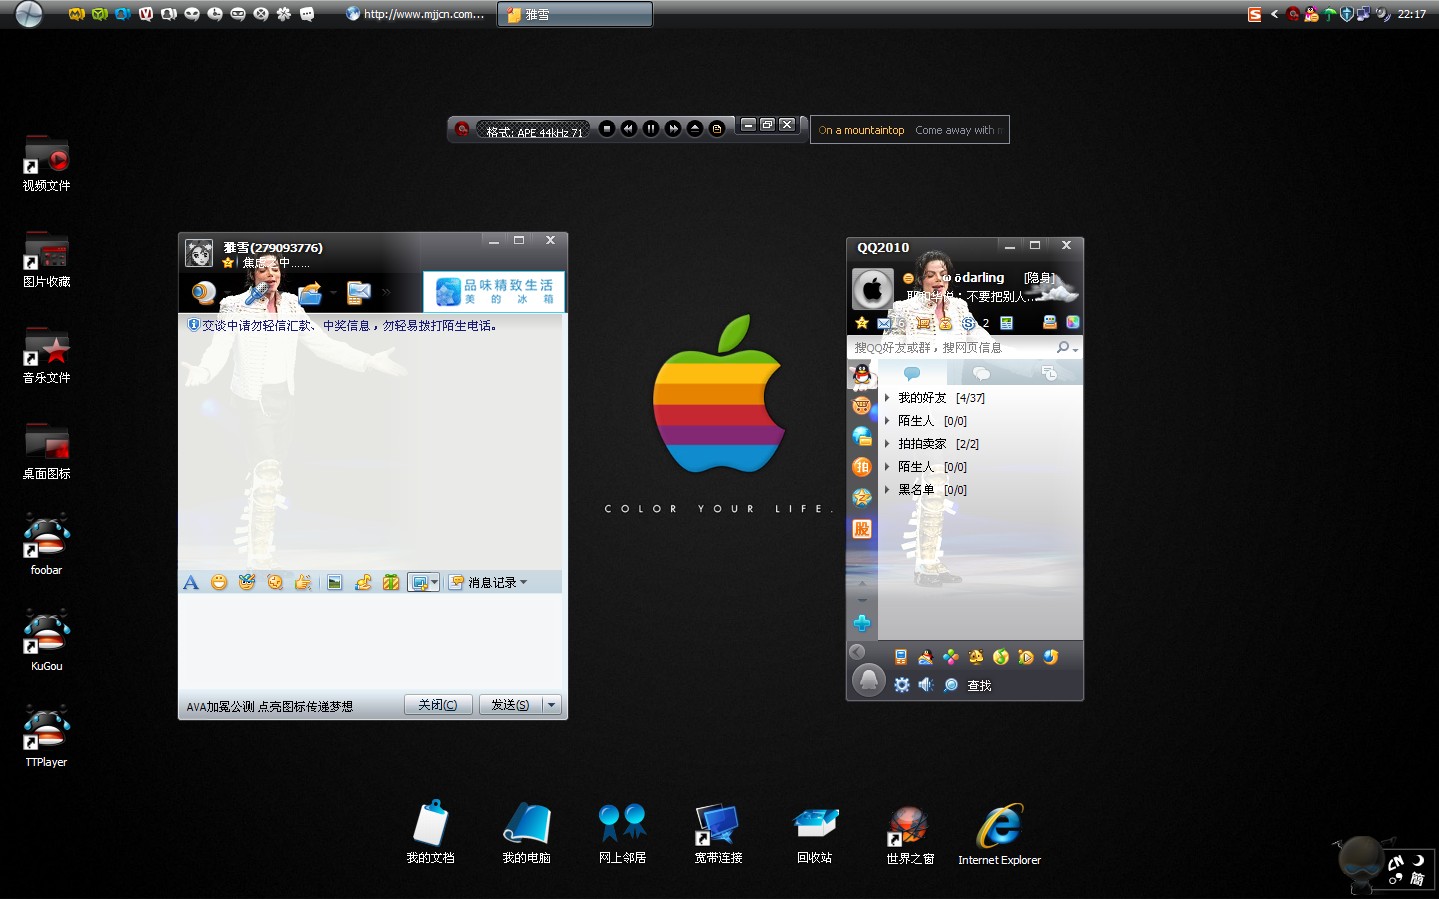Skip to the next track
This screenshot has height=899, width=1439.
[673, 128]
